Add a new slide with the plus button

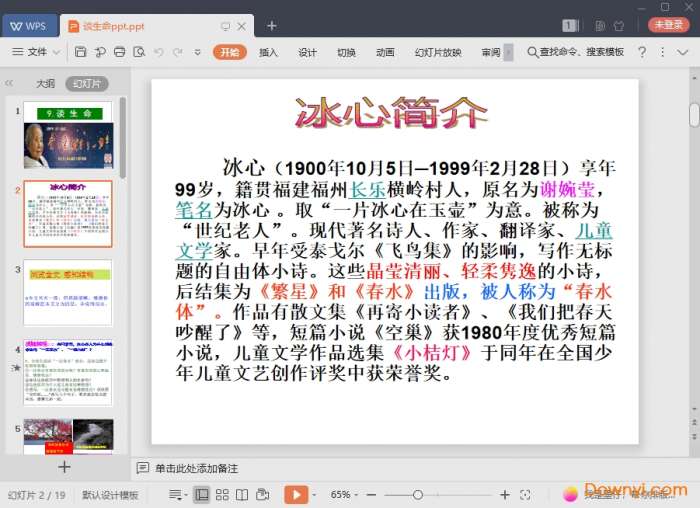pos(64,467)
